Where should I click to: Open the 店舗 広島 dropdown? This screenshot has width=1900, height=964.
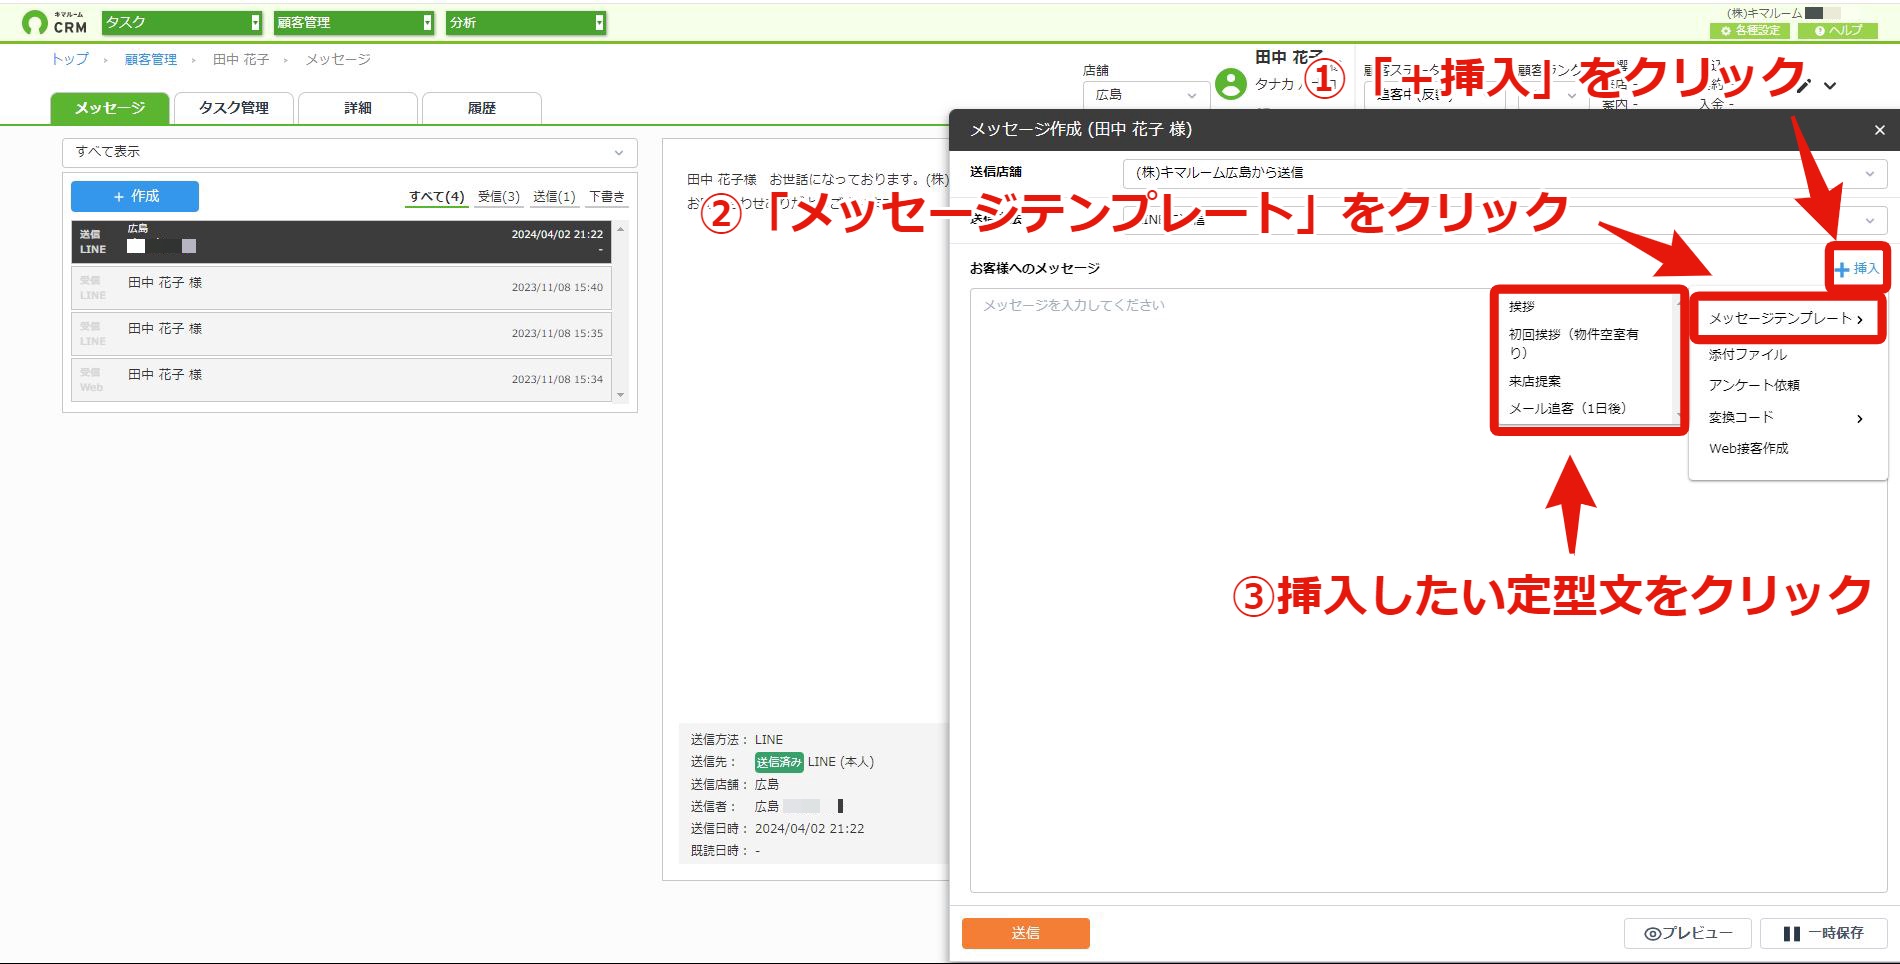tap(1146, 95)
